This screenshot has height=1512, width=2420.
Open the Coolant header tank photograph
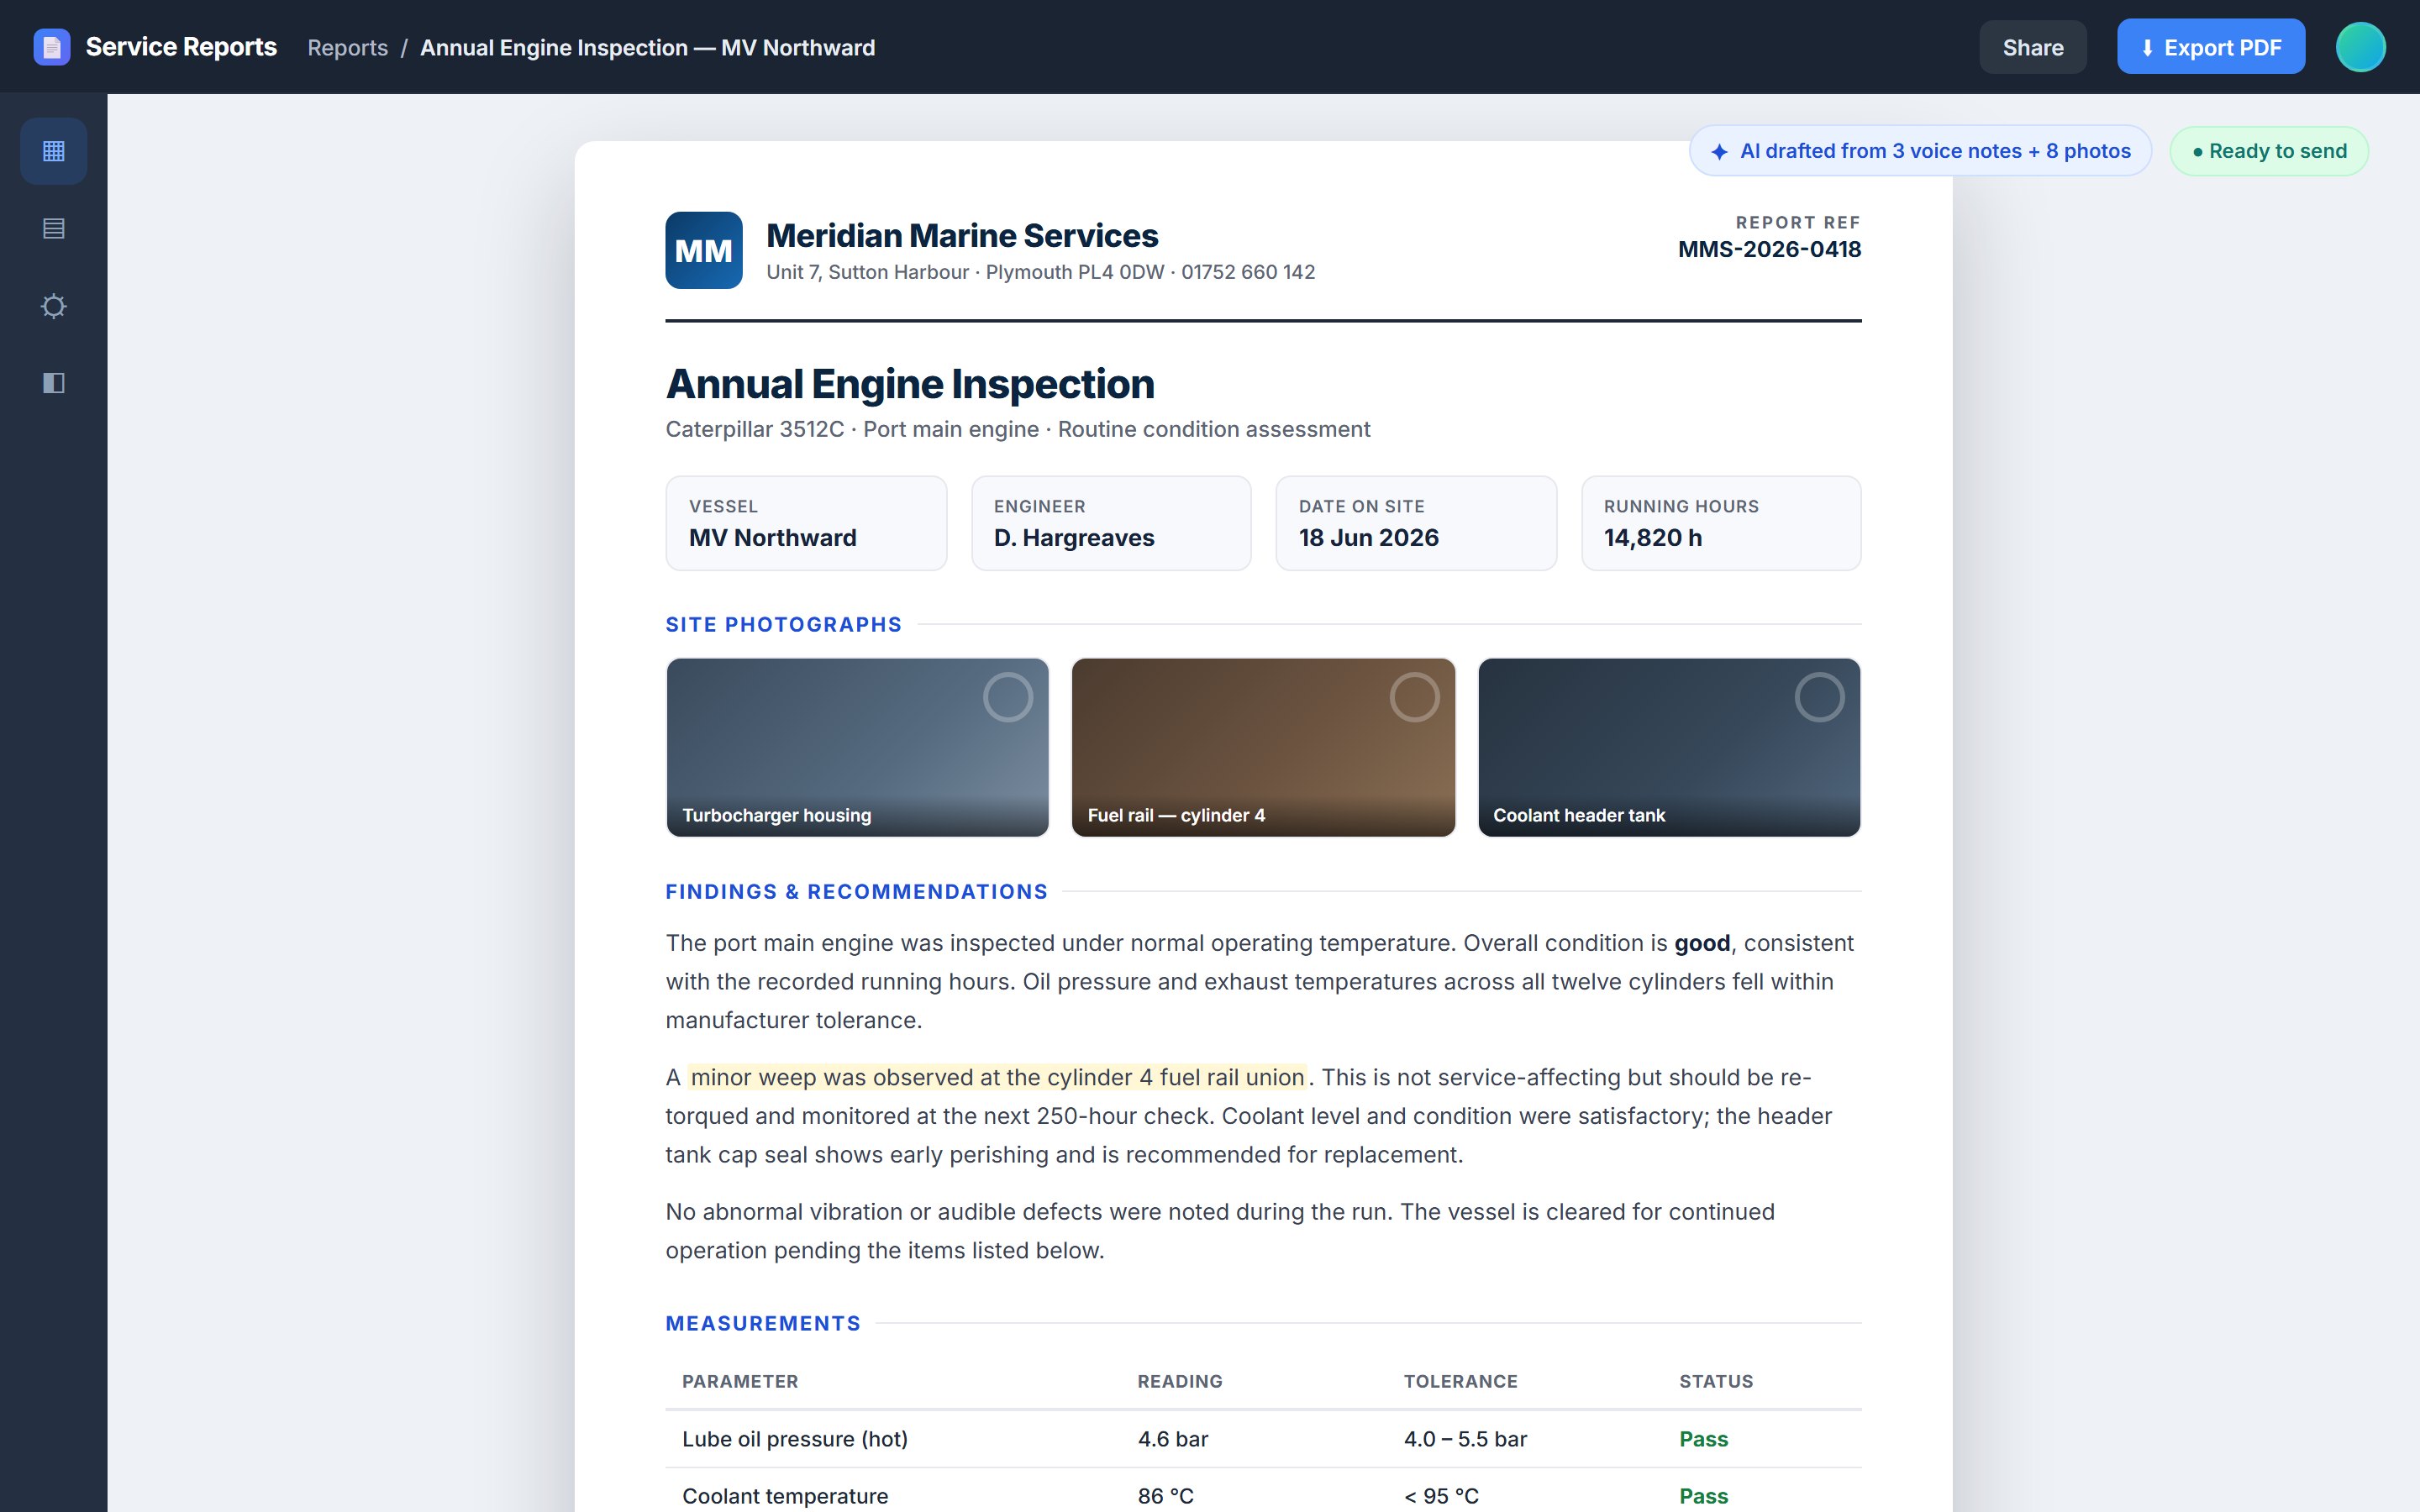pyautogui.click(x=1669, y=747)
